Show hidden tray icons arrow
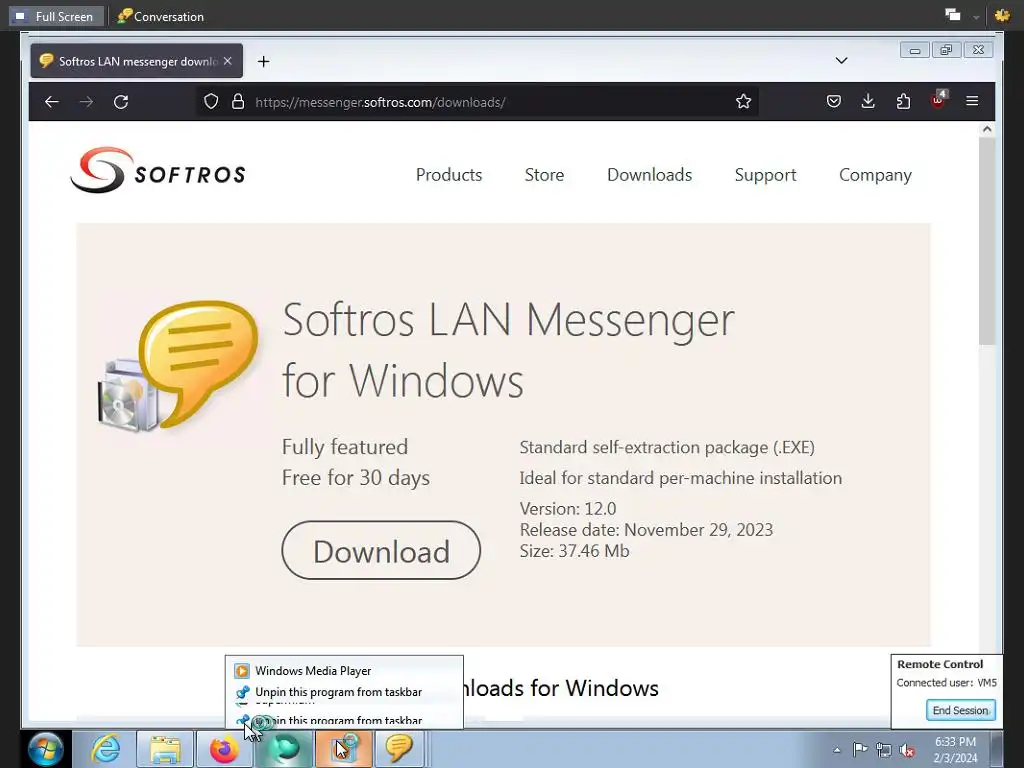This screenshot has height=768, width=1024. click(837, 750)
